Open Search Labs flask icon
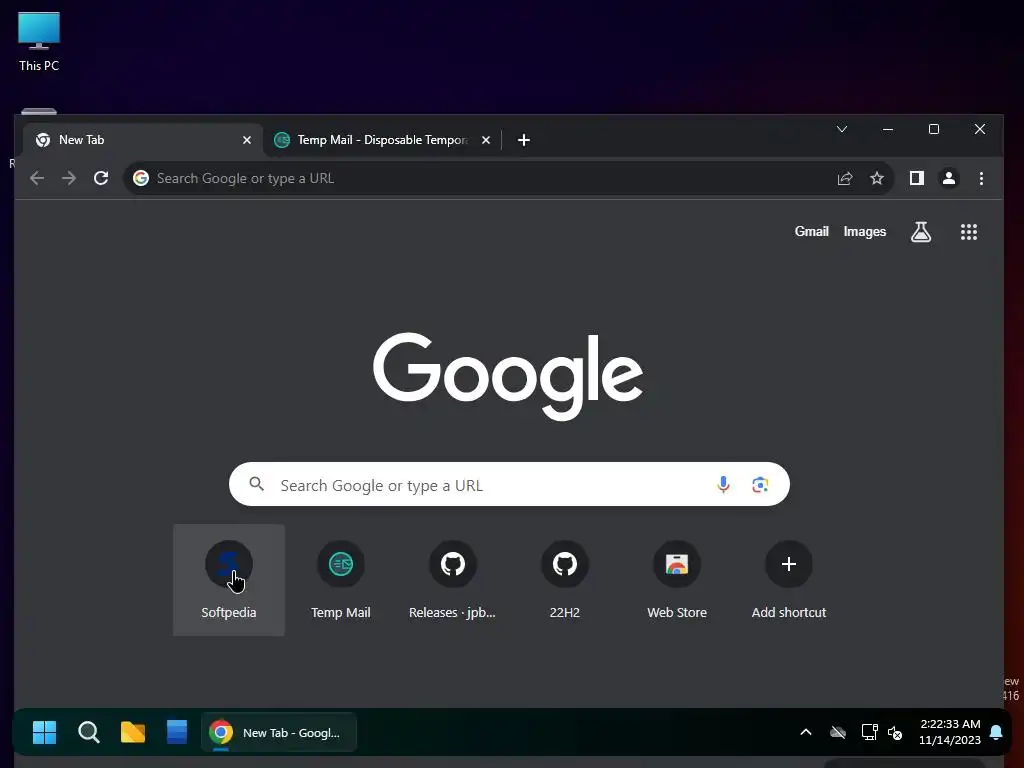The height and width of the screenshot is (768, 1024). coord(921,232)
